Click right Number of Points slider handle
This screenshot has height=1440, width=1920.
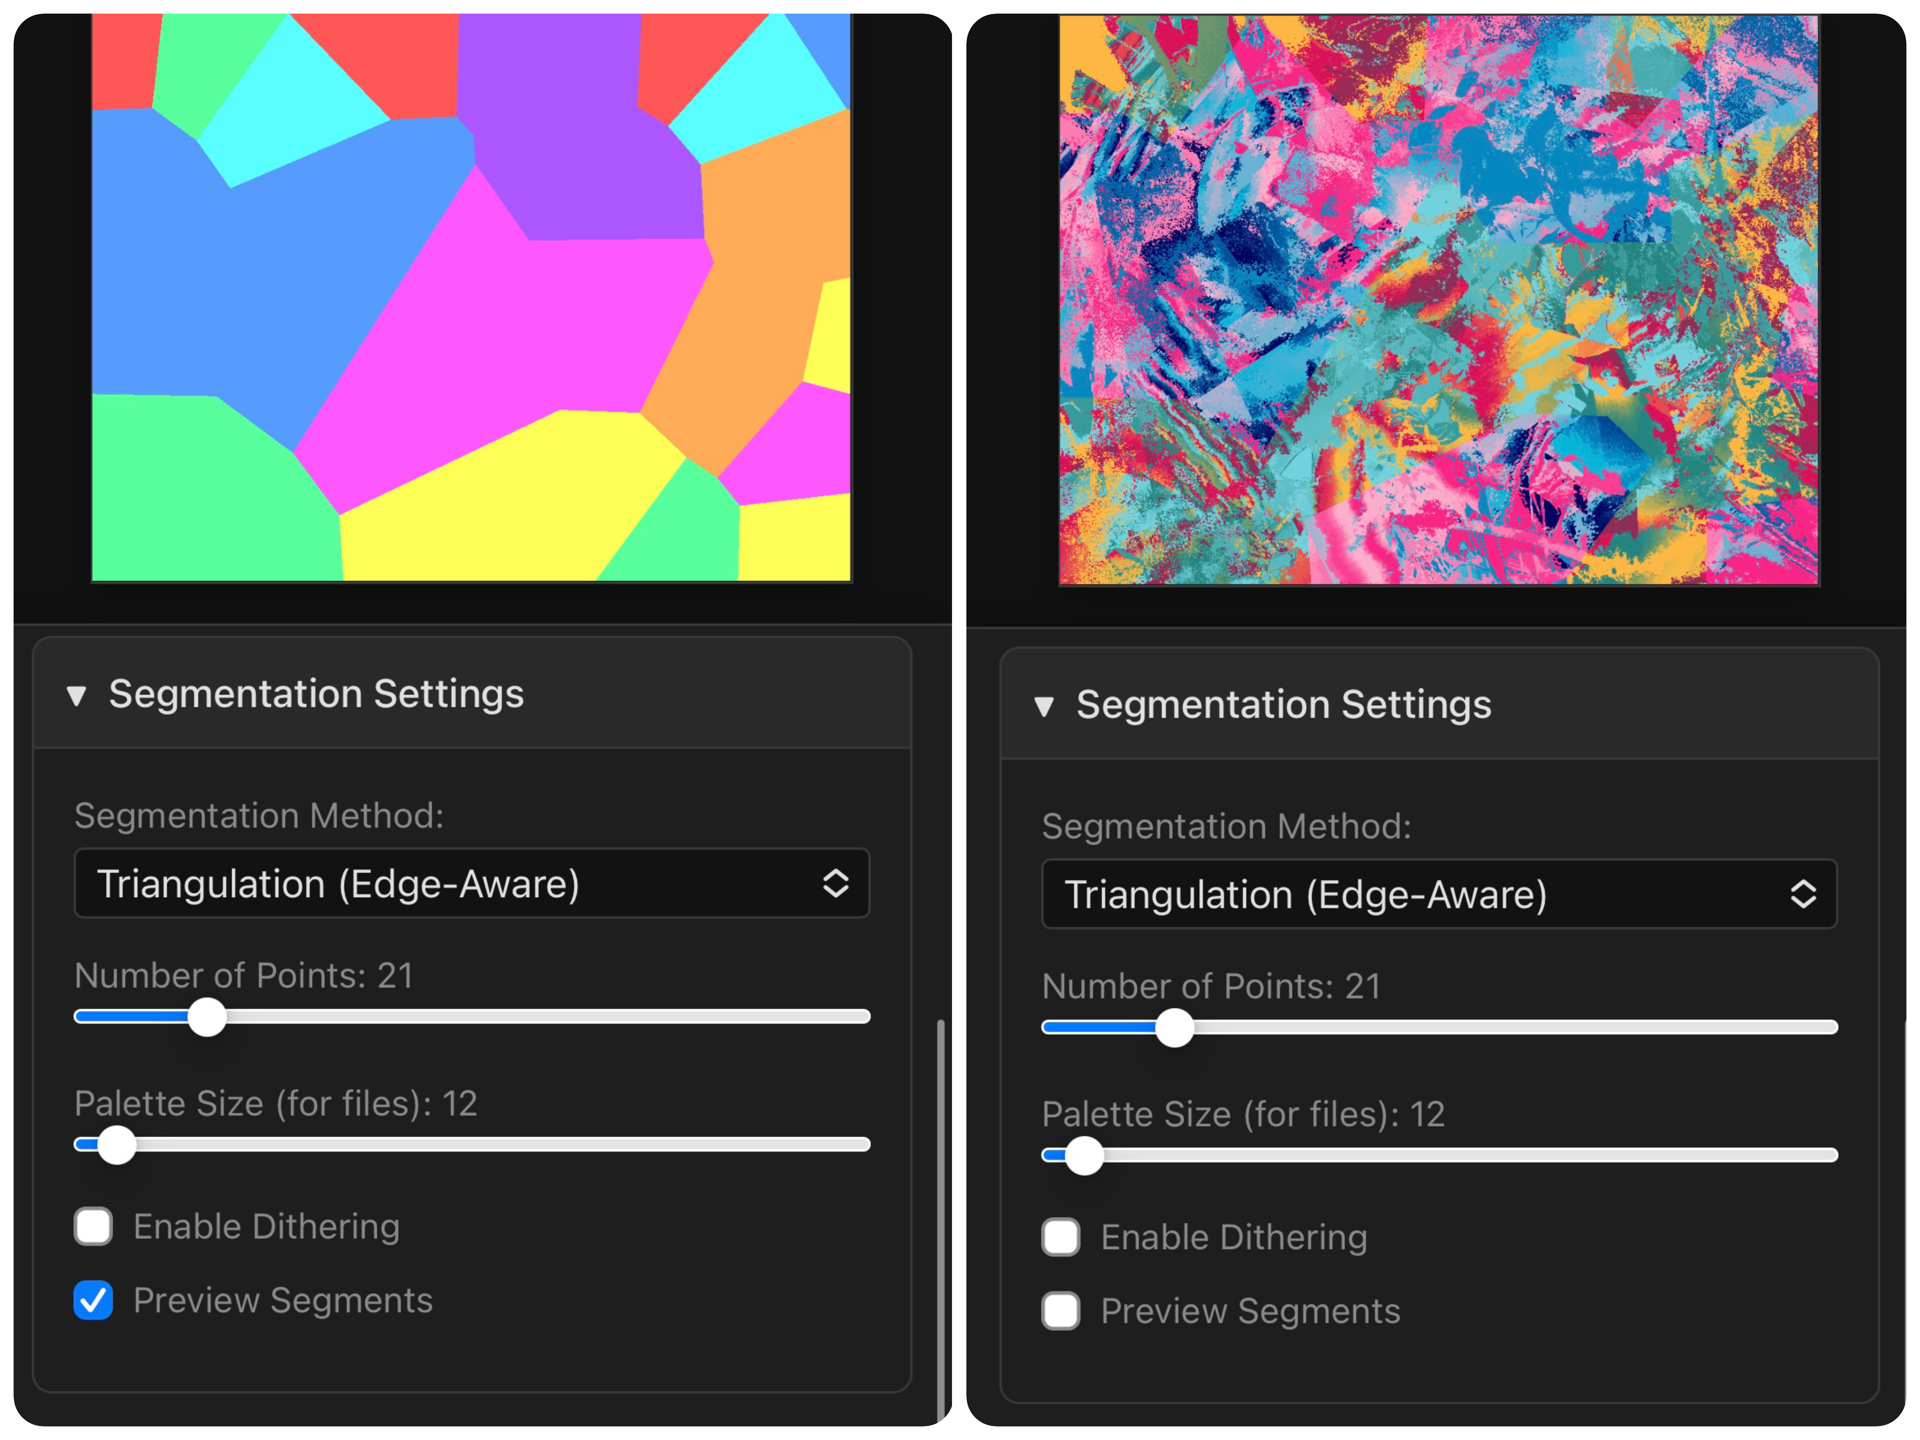click(x=1174, y=1028)
